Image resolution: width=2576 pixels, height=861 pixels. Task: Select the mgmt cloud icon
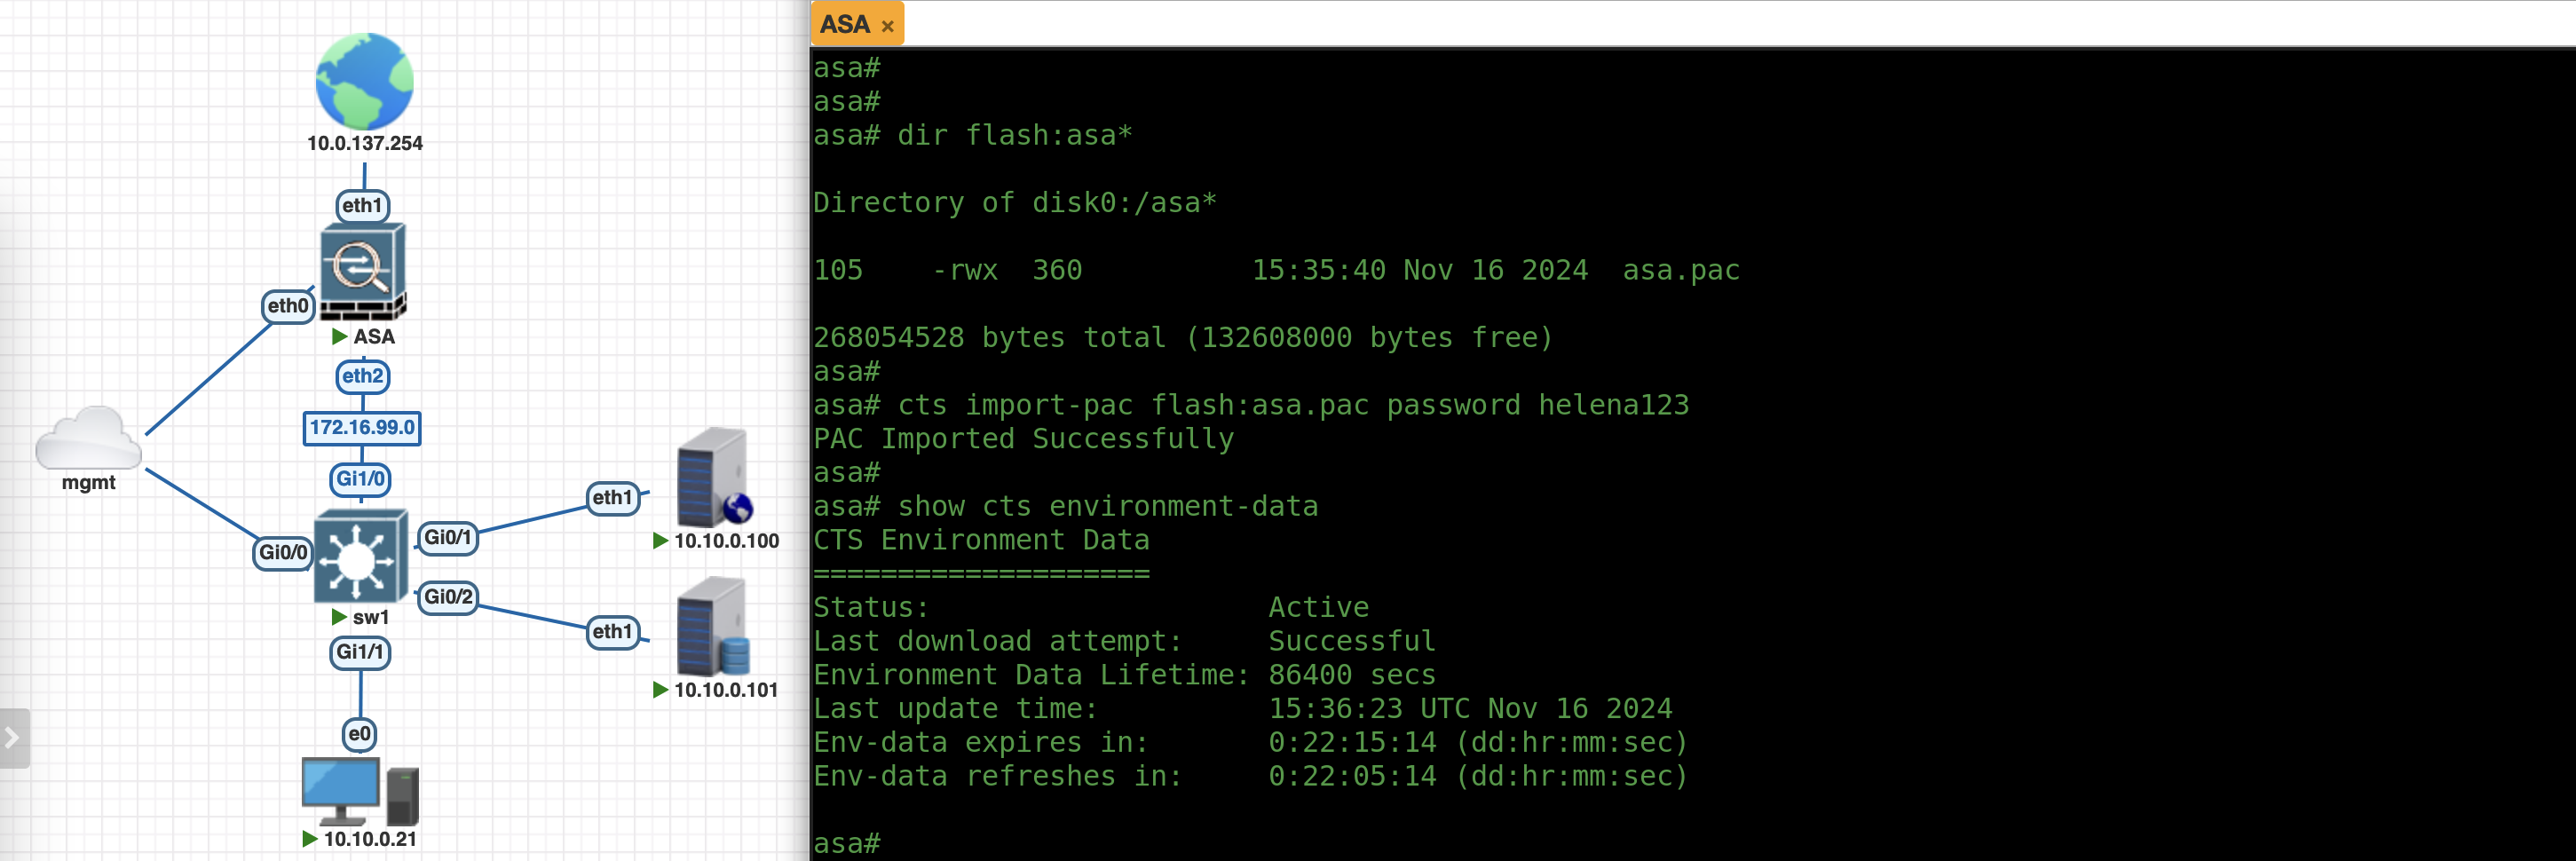point(88,439)
